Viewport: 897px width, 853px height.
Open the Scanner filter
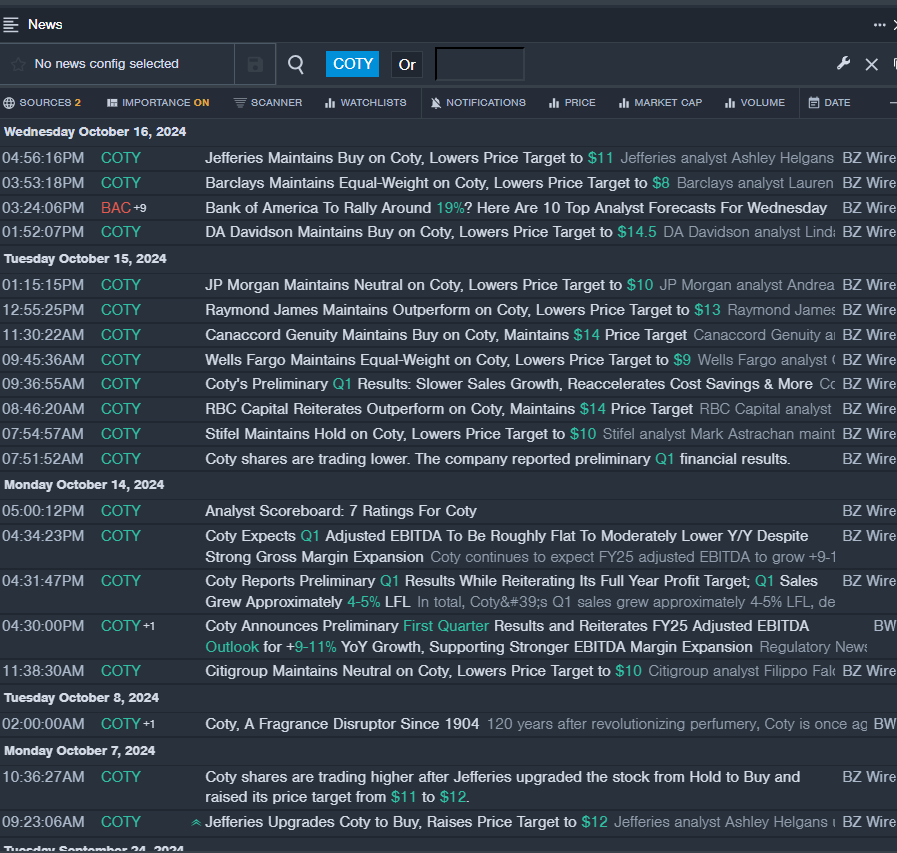[x=268, y=102]
